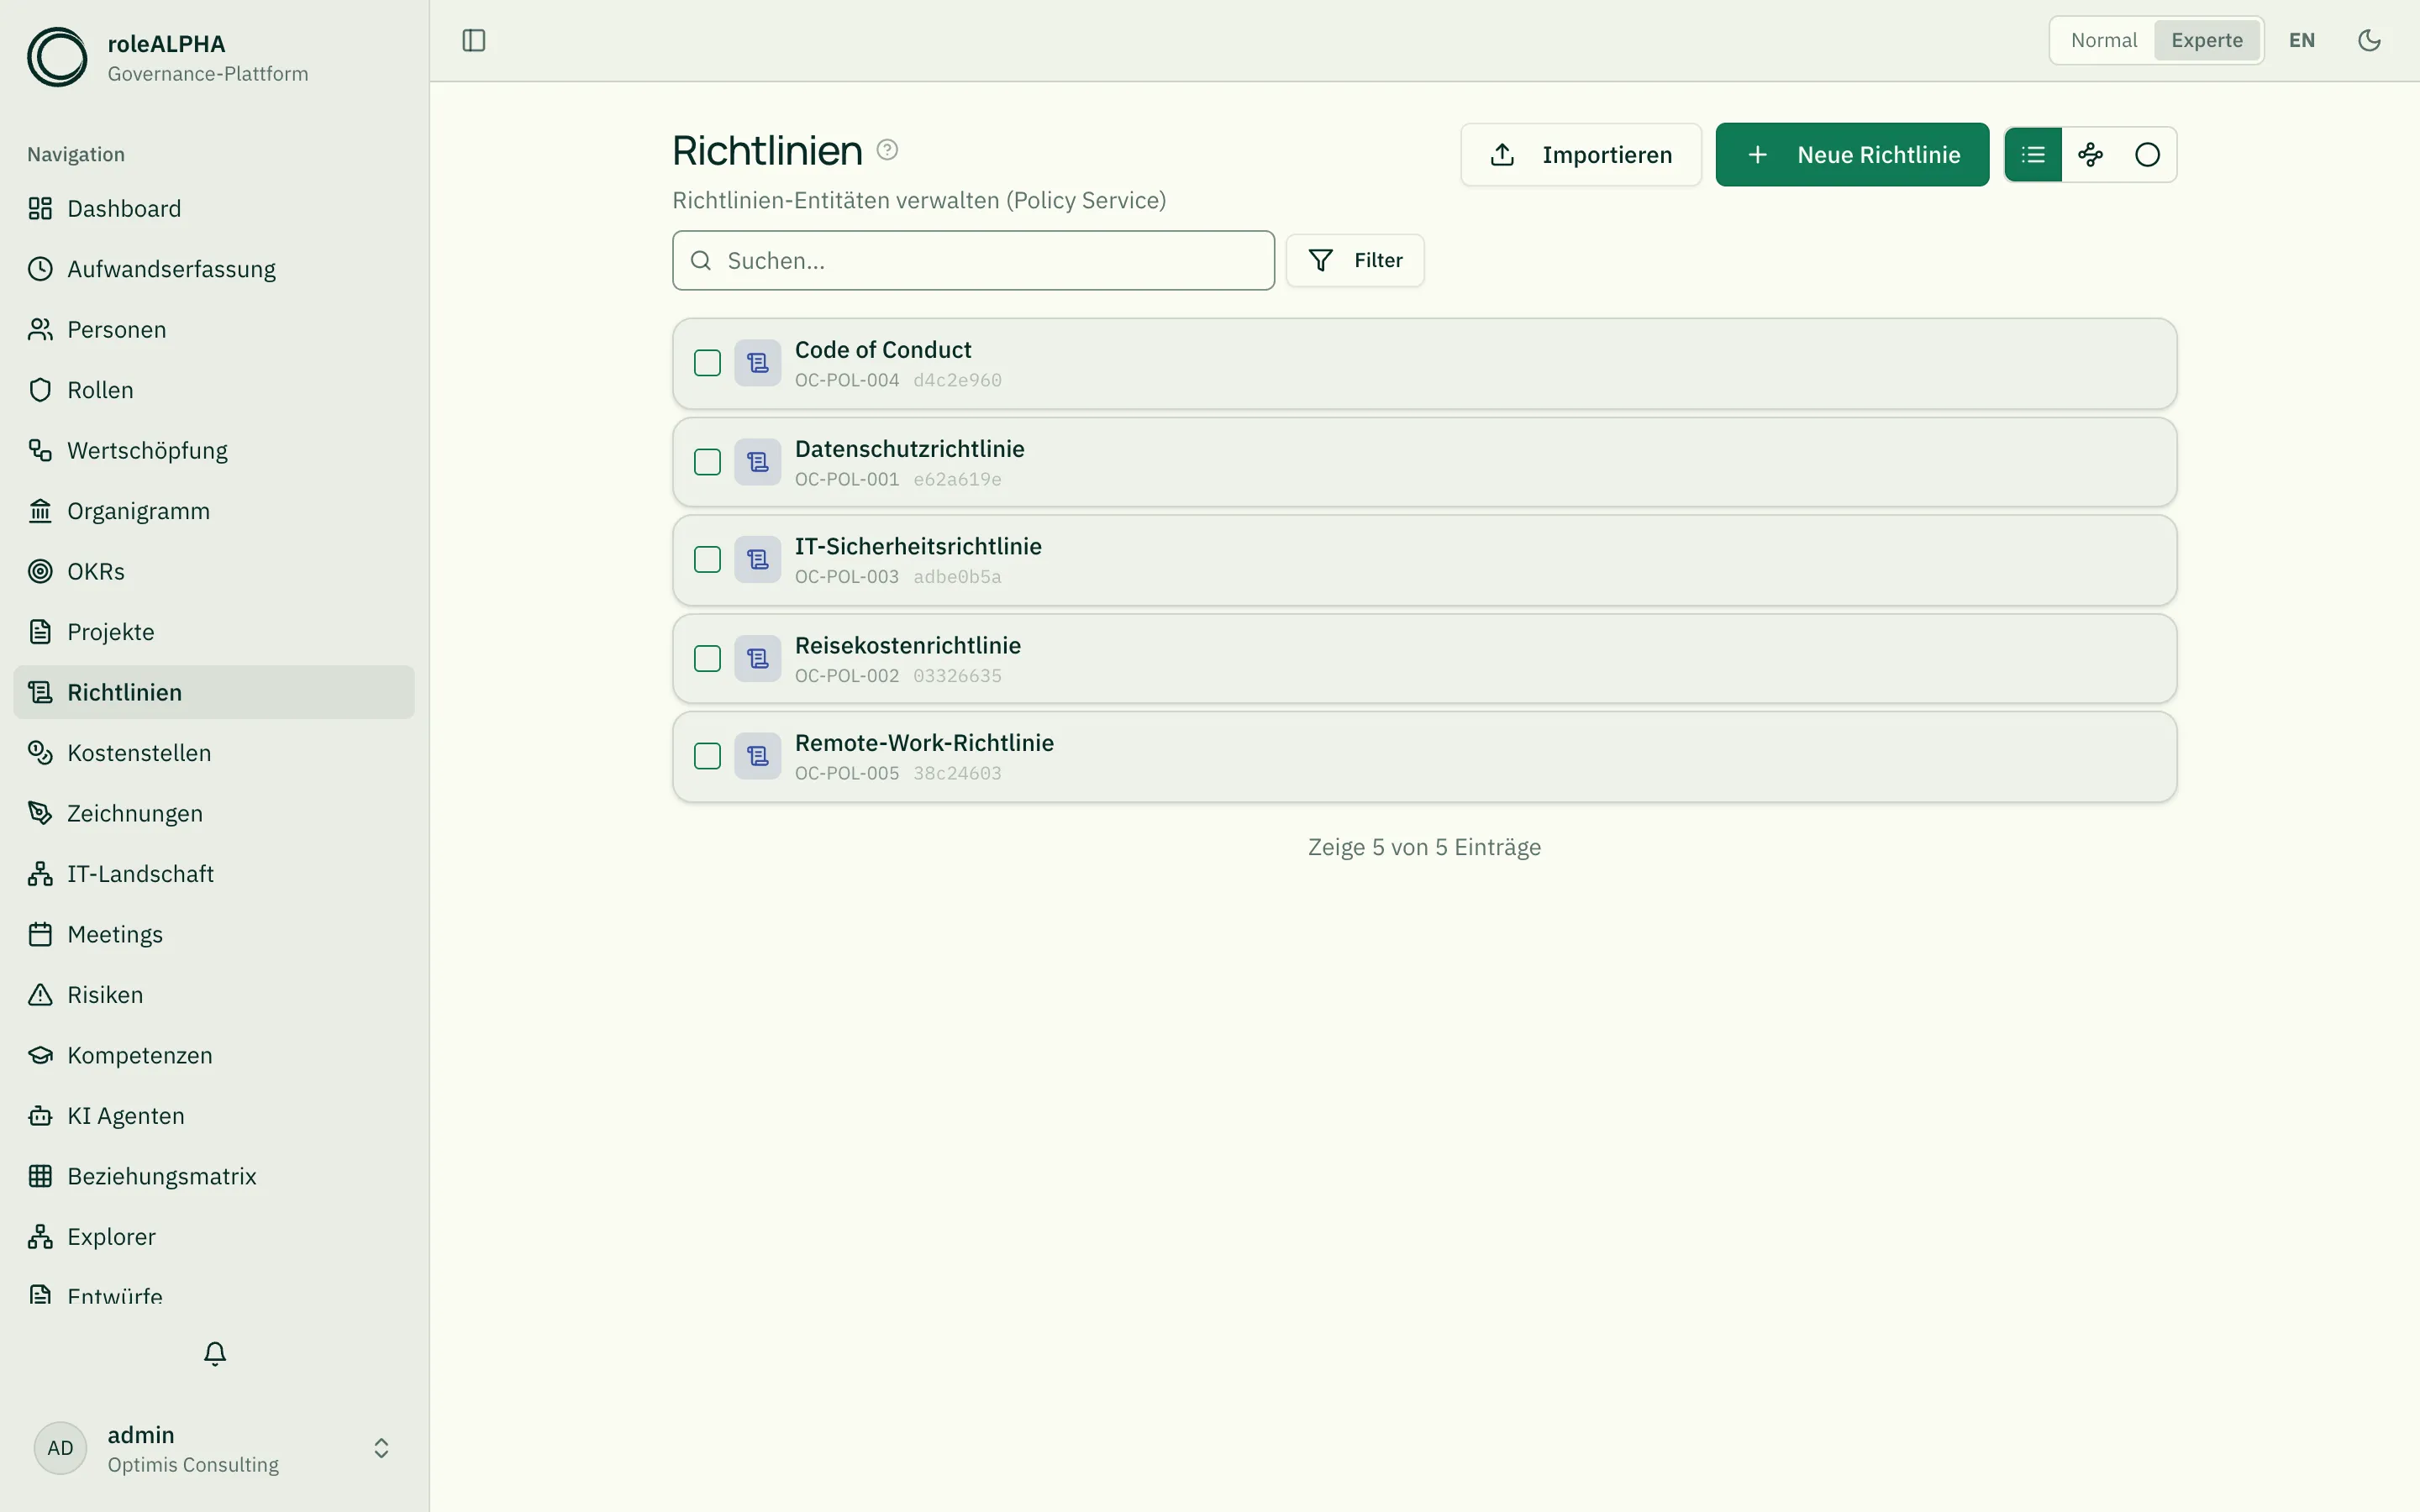Switch to graph view icon
The image size is (2420, 1512).
point(2090,154)
